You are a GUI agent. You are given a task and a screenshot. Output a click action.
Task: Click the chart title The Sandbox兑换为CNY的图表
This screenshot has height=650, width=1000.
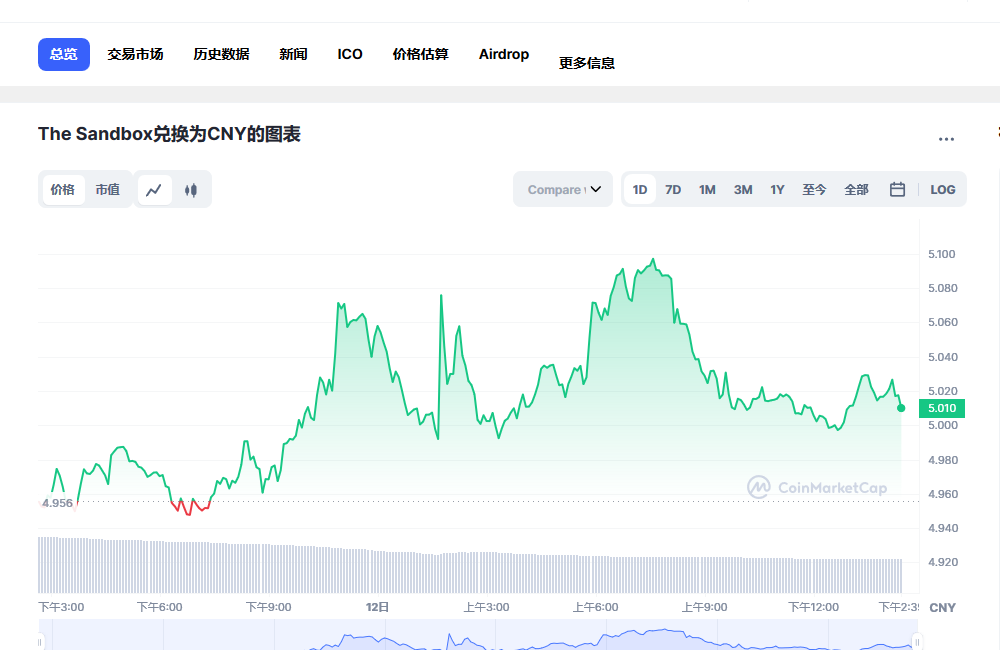pos(169,134)
